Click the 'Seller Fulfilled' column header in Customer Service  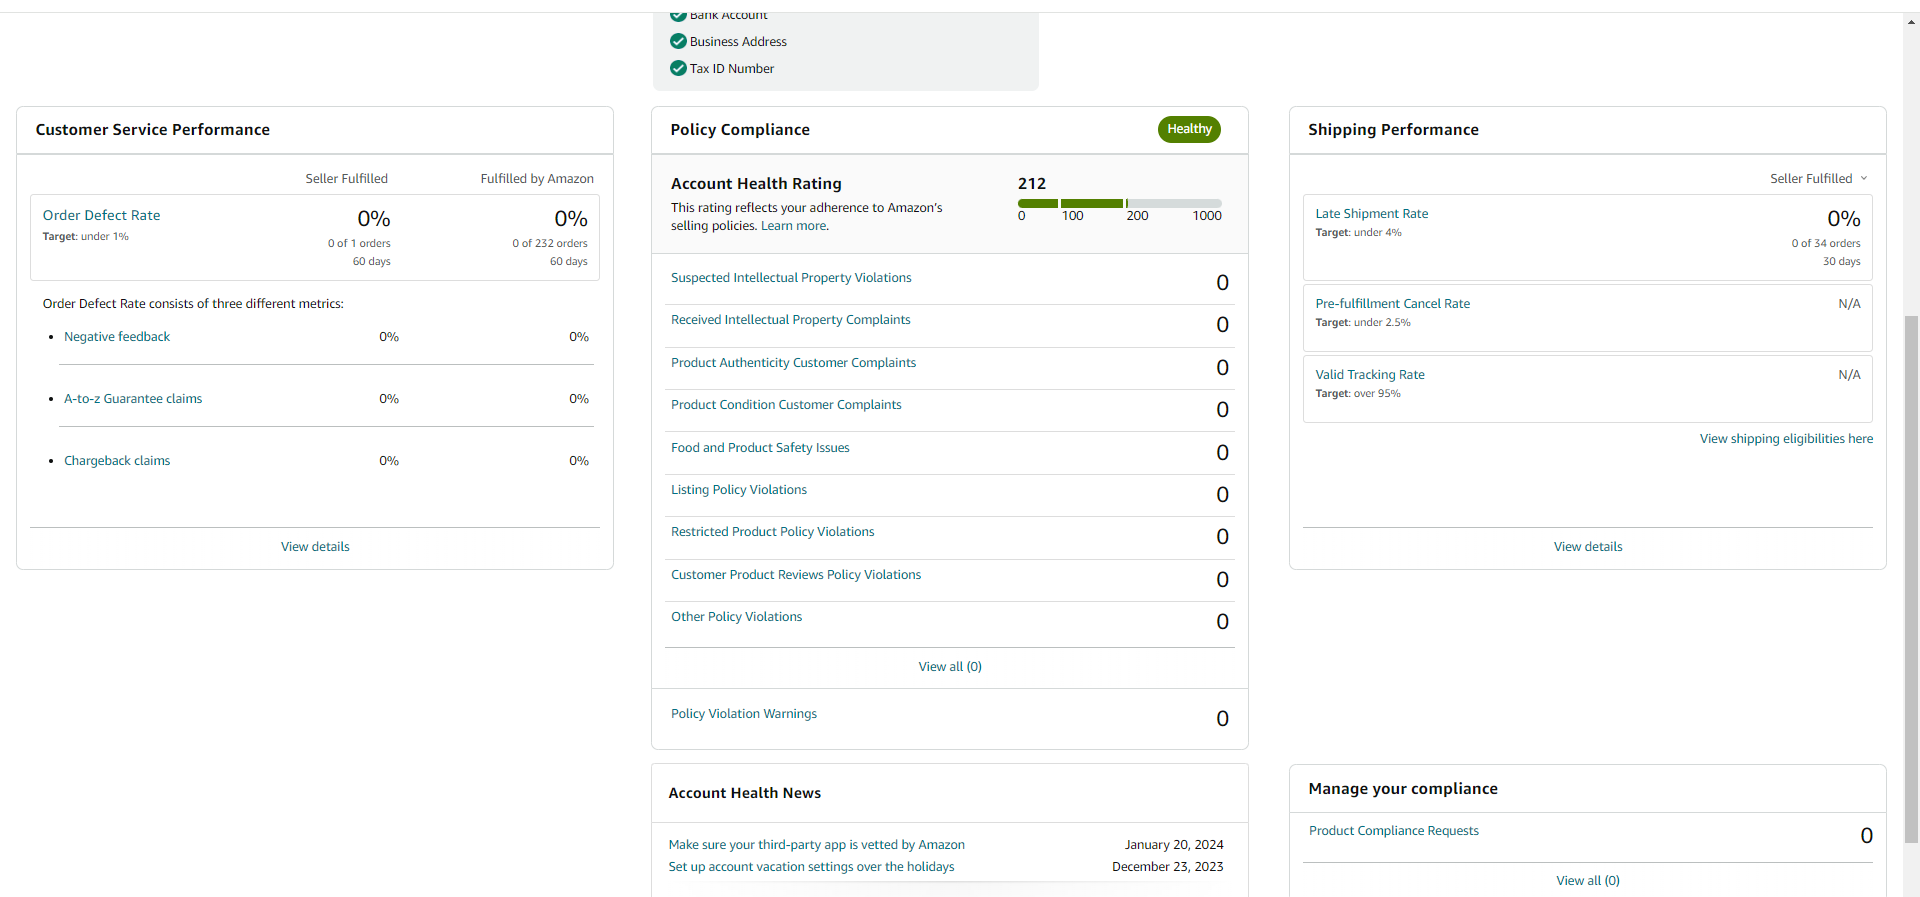click(x=346, y=179)
